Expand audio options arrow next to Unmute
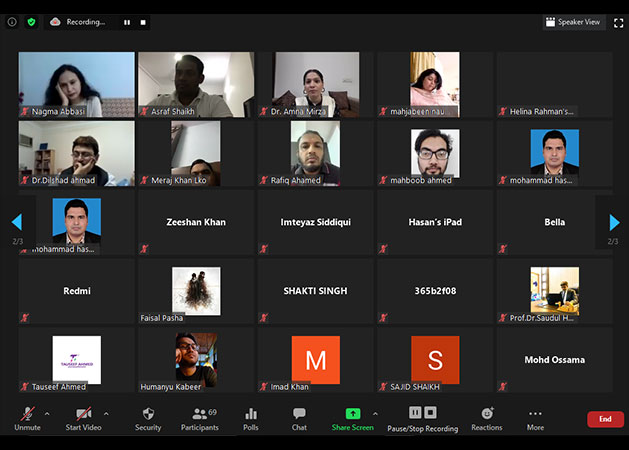This screenshot has width=629, height=450. [47, 412]
